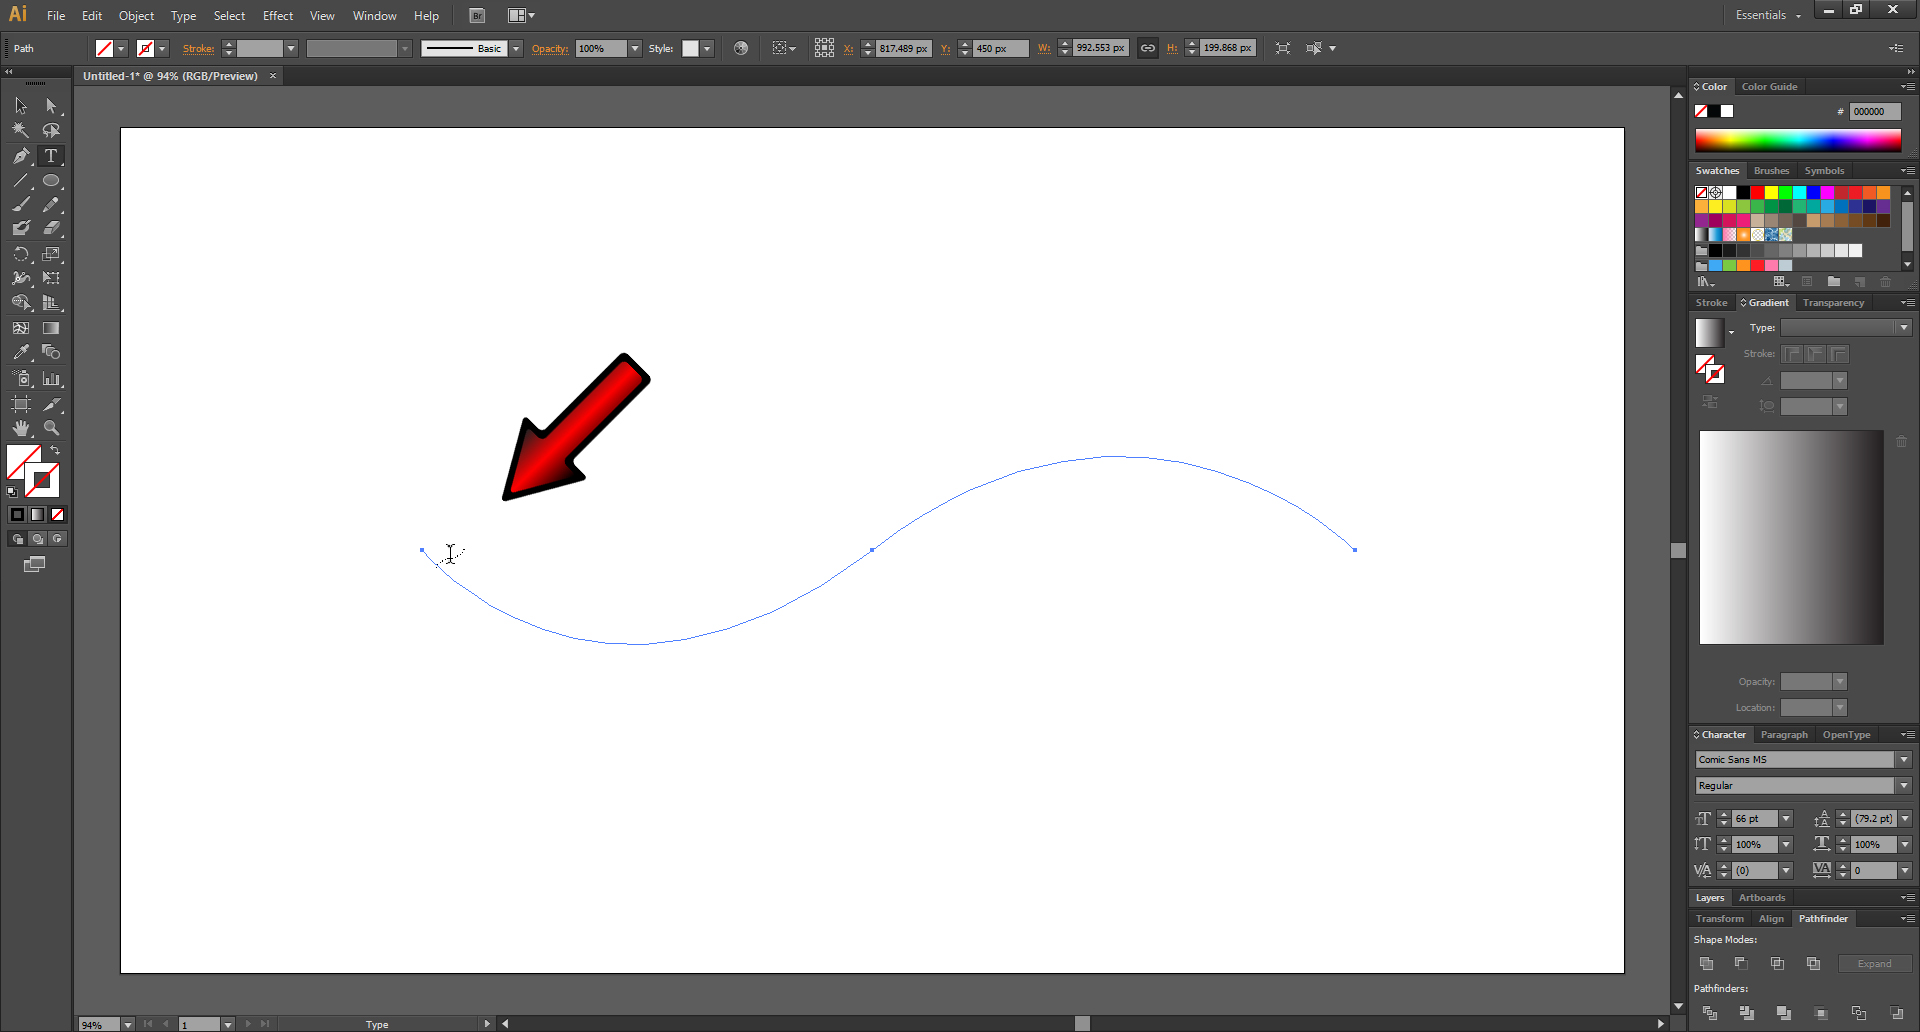Apply the Minus Front shape mode
Image resolution: width=1920 pixels, height=1032 pixels.
(x=1741, y=964)
